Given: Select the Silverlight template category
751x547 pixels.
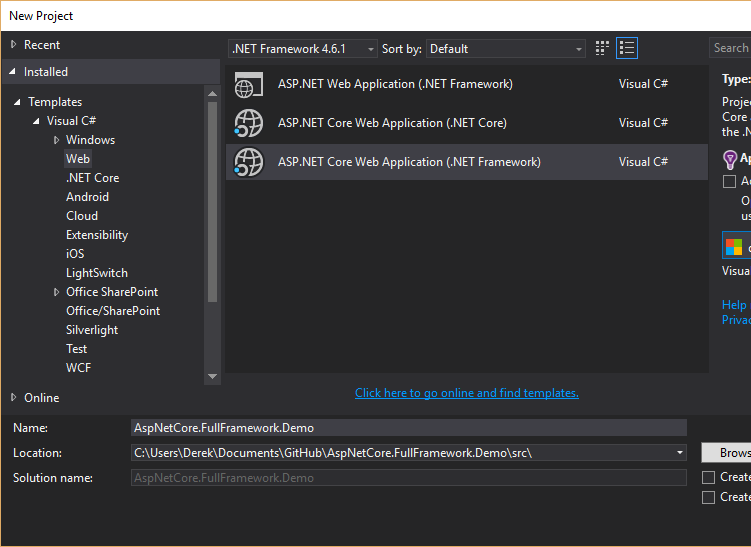Looking at the screenshot, I should (x=92, y=330).
